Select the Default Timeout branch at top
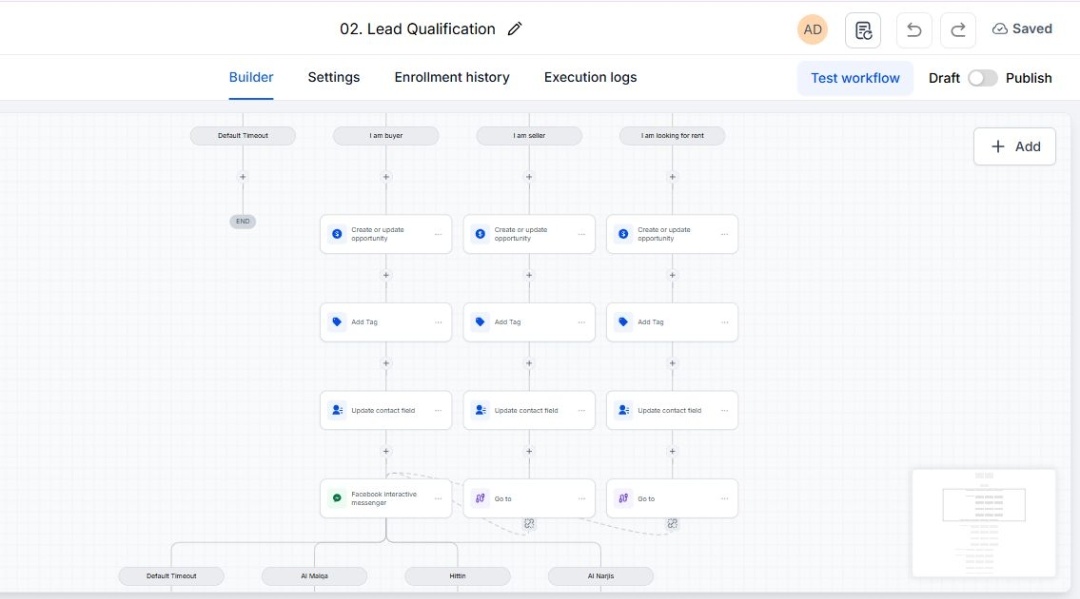This screenshot has height=599, width=1080. point(242,136)
